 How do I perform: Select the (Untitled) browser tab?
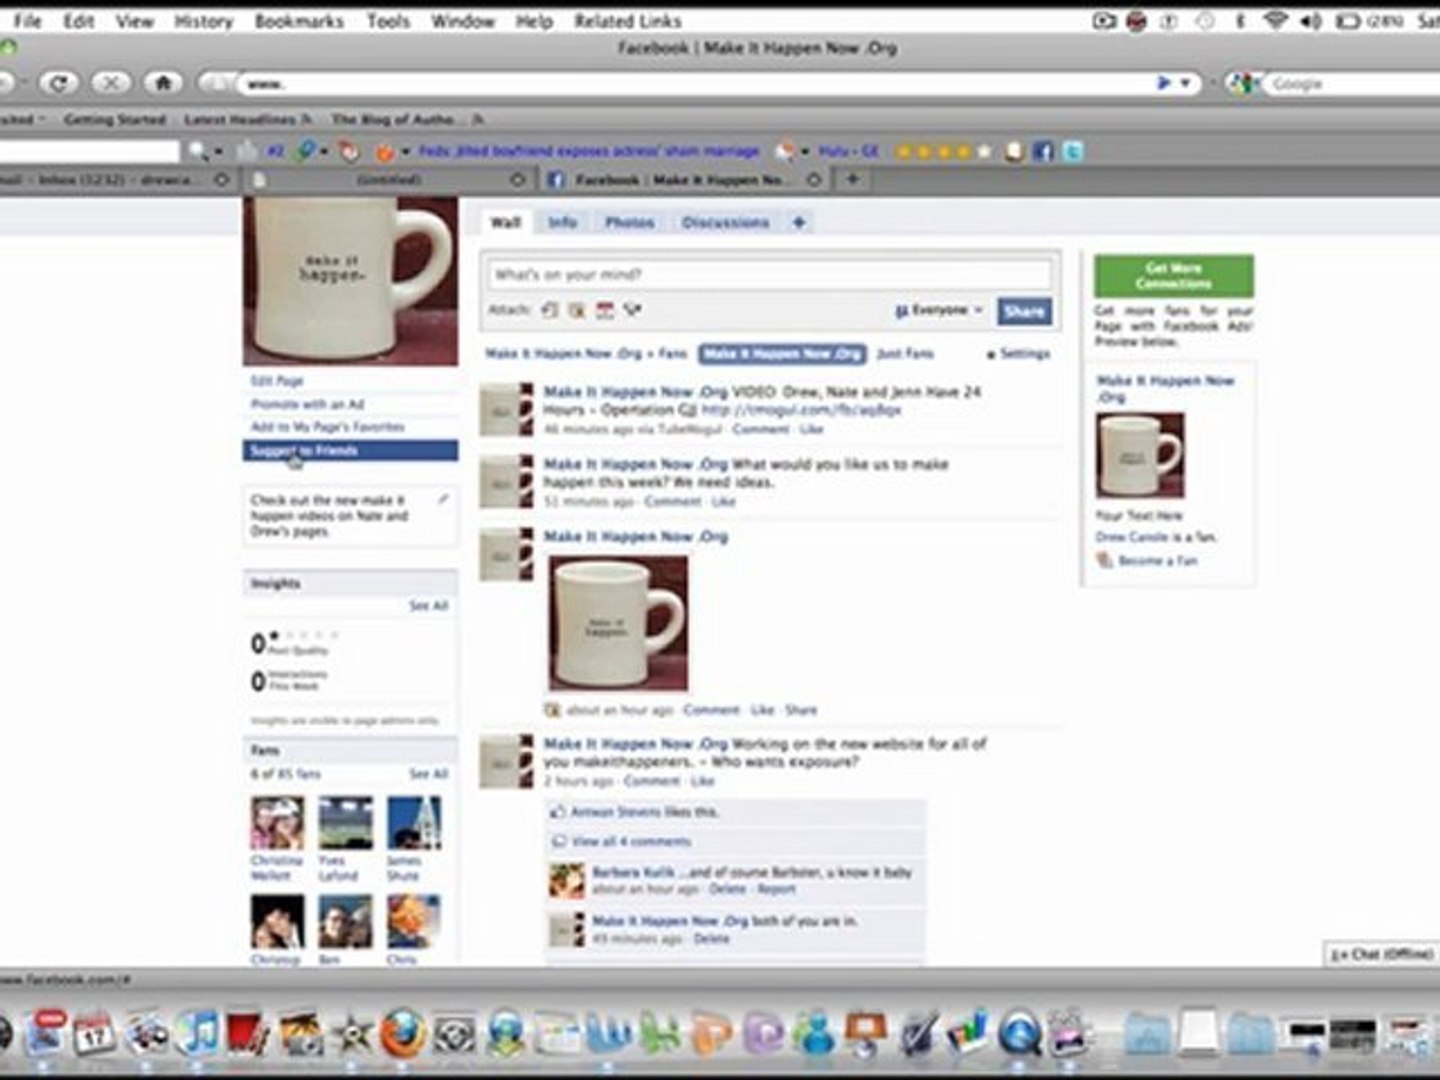click(389, 180)
